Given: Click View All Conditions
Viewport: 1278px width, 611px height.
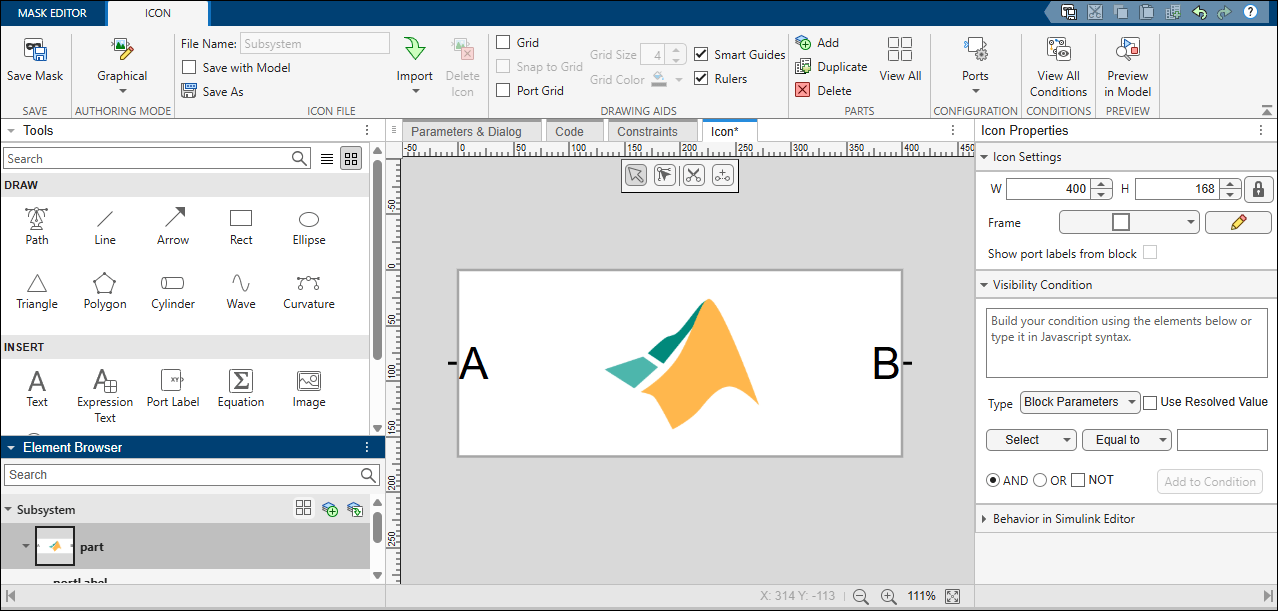Looking at the screenshot, I should click(1058, 67).
